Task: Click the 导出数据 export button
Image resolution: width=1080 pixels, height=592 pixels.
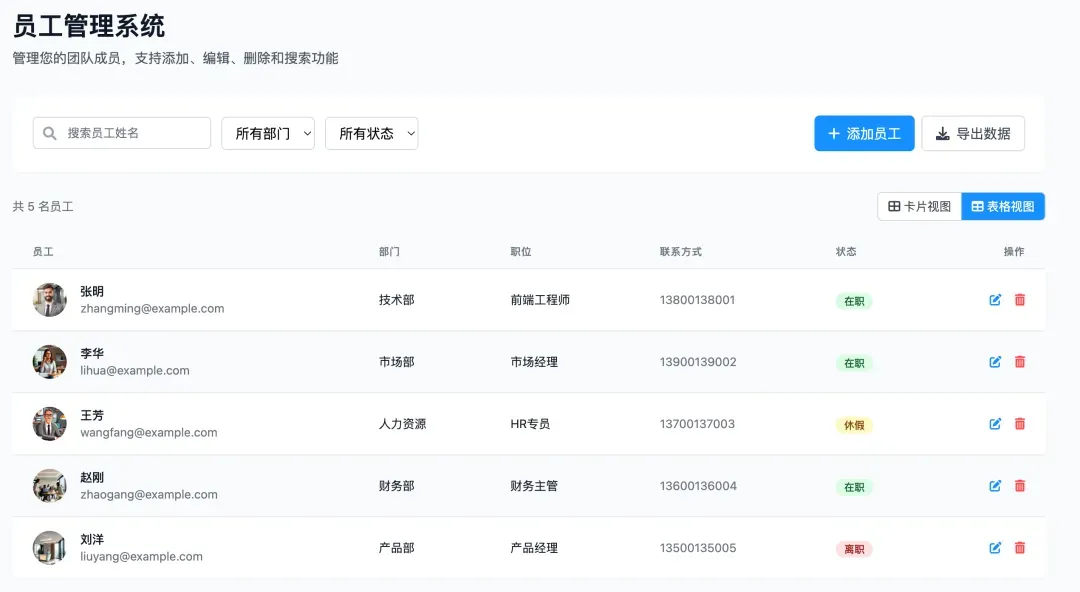Action: click(x=973, y=133)
